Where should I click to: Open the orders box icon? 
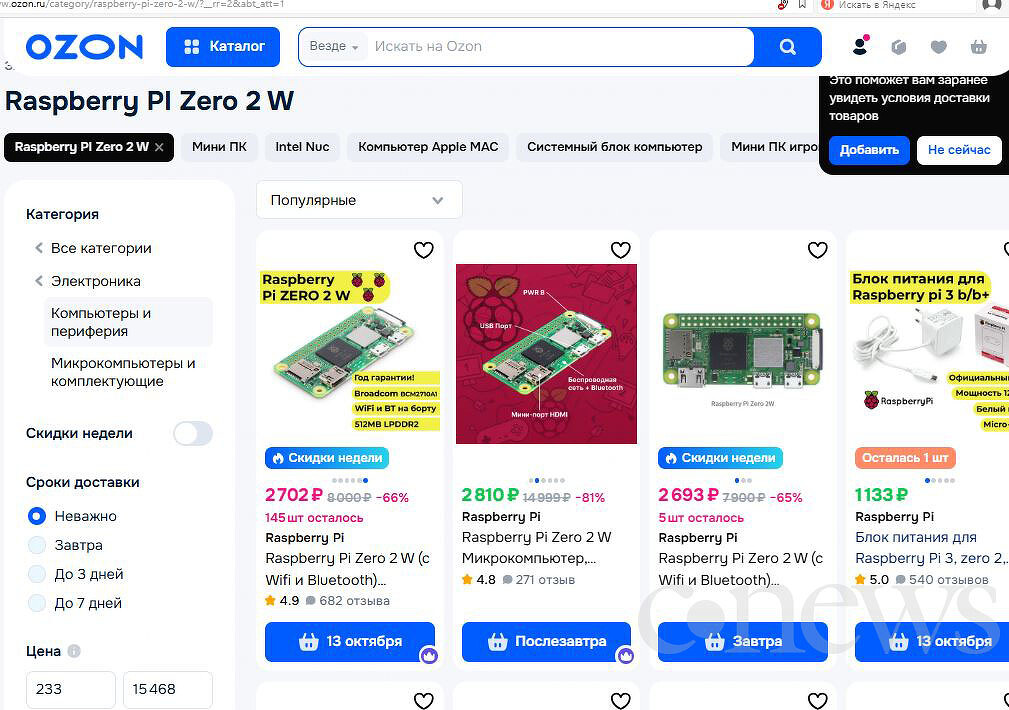(899, 46)
